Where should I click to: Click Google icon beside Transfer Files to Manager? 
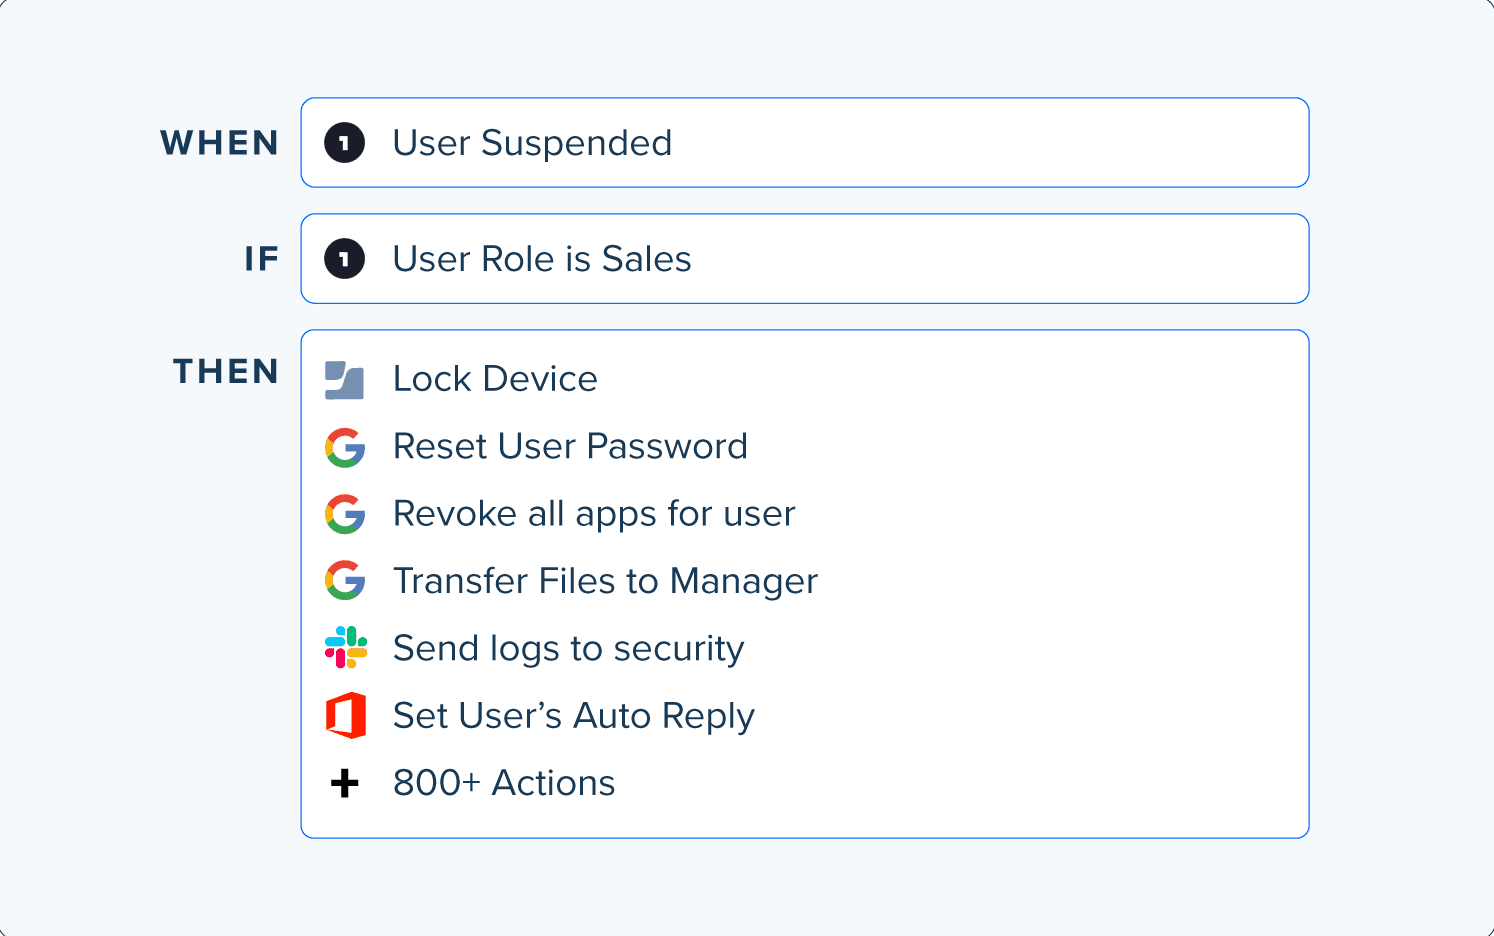345,581
